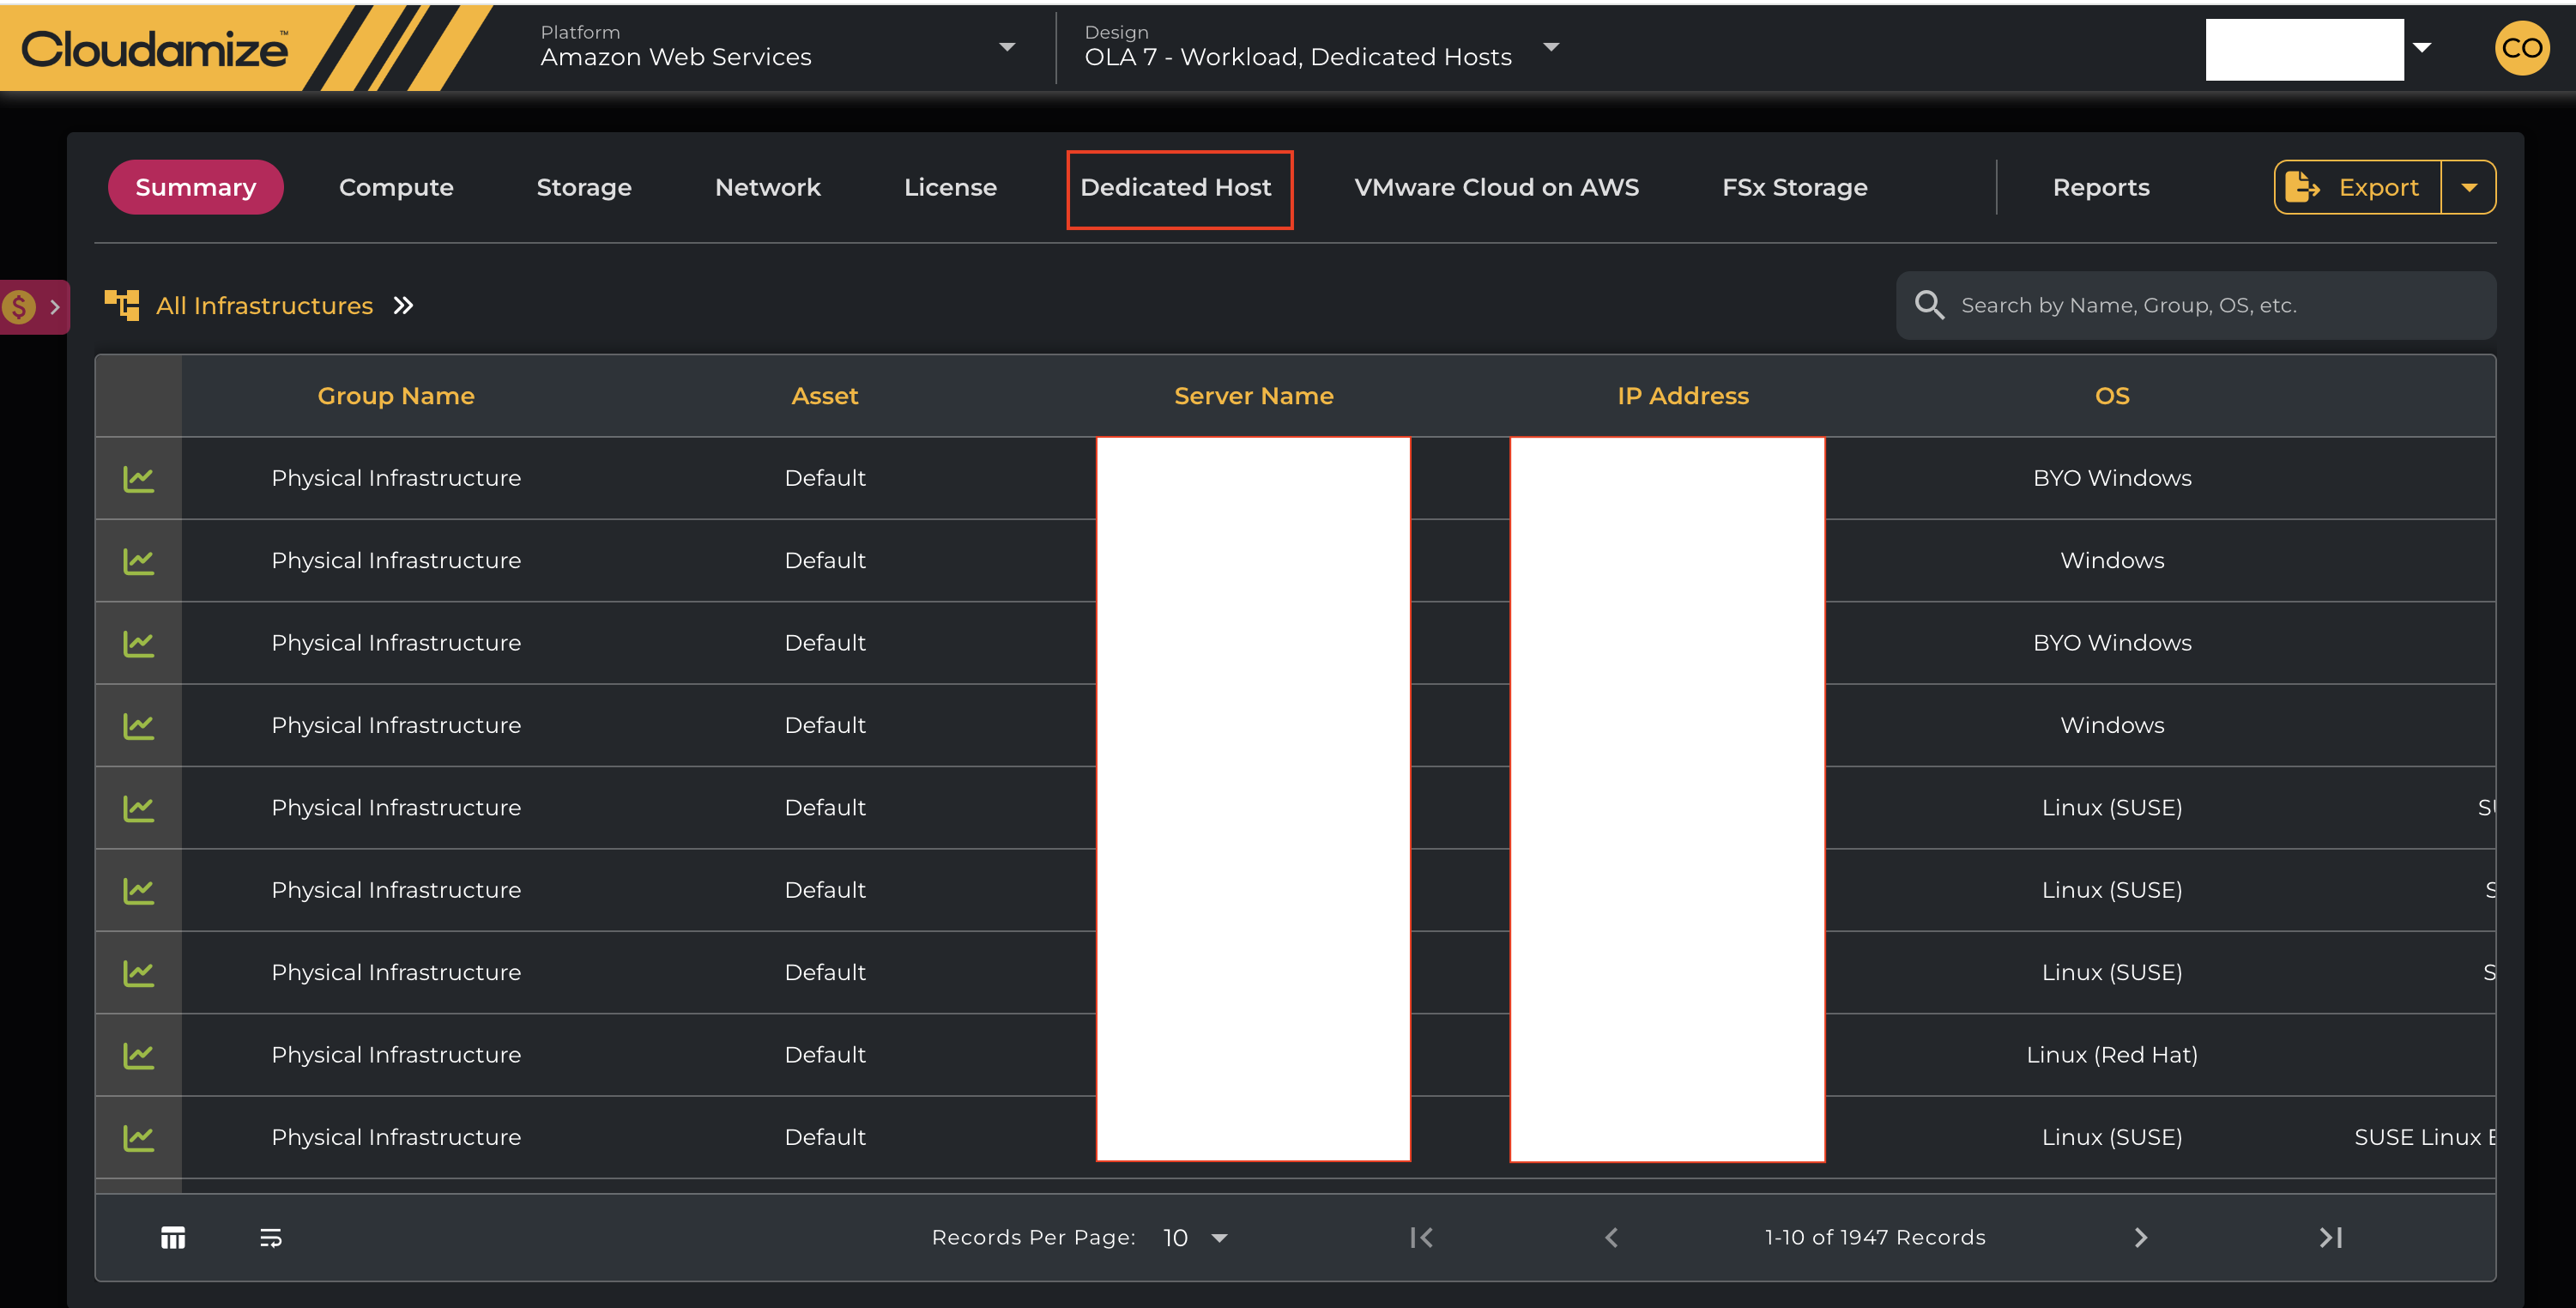Open the License tab
Image resolution: width=2576 pixels, height=1308 pixels.
tap(950, 187)
